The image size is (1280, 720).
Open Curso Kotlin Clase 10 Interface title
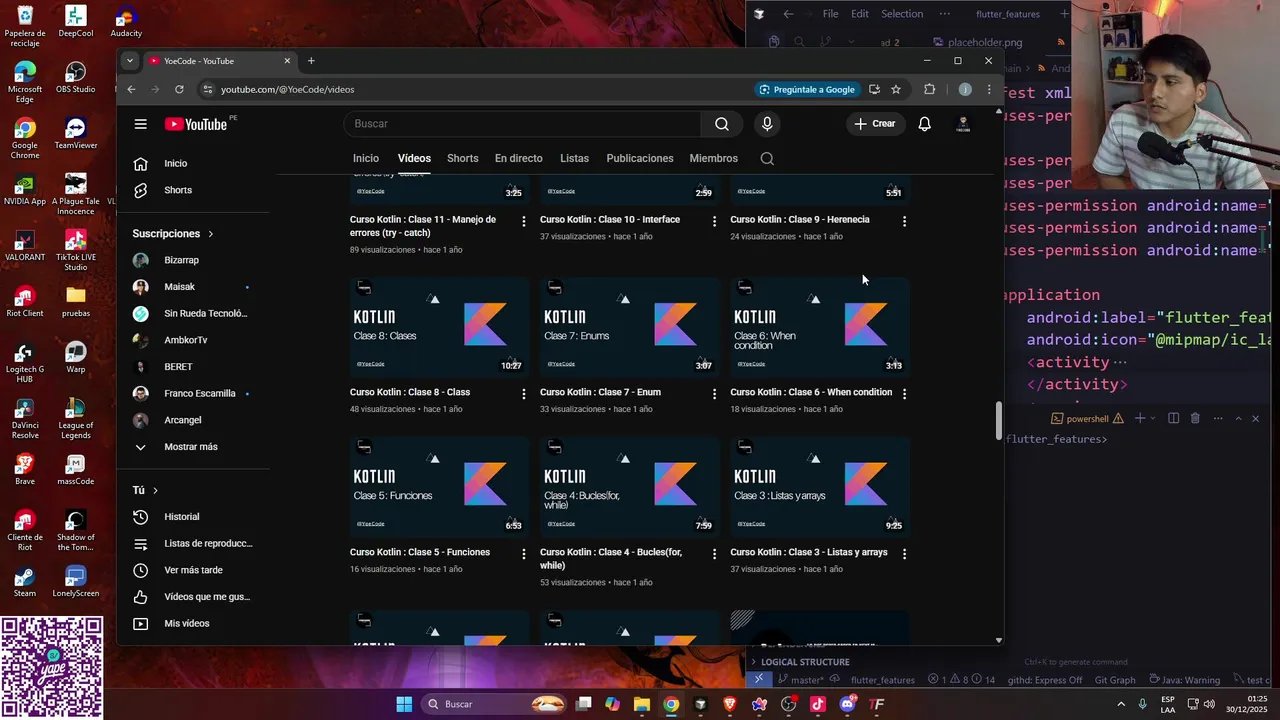coord(610,220)
